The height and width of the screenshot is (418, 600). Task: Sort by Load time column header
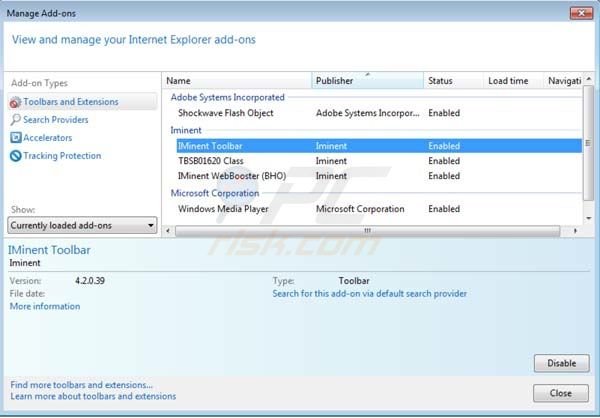click(x=513, y=81)
